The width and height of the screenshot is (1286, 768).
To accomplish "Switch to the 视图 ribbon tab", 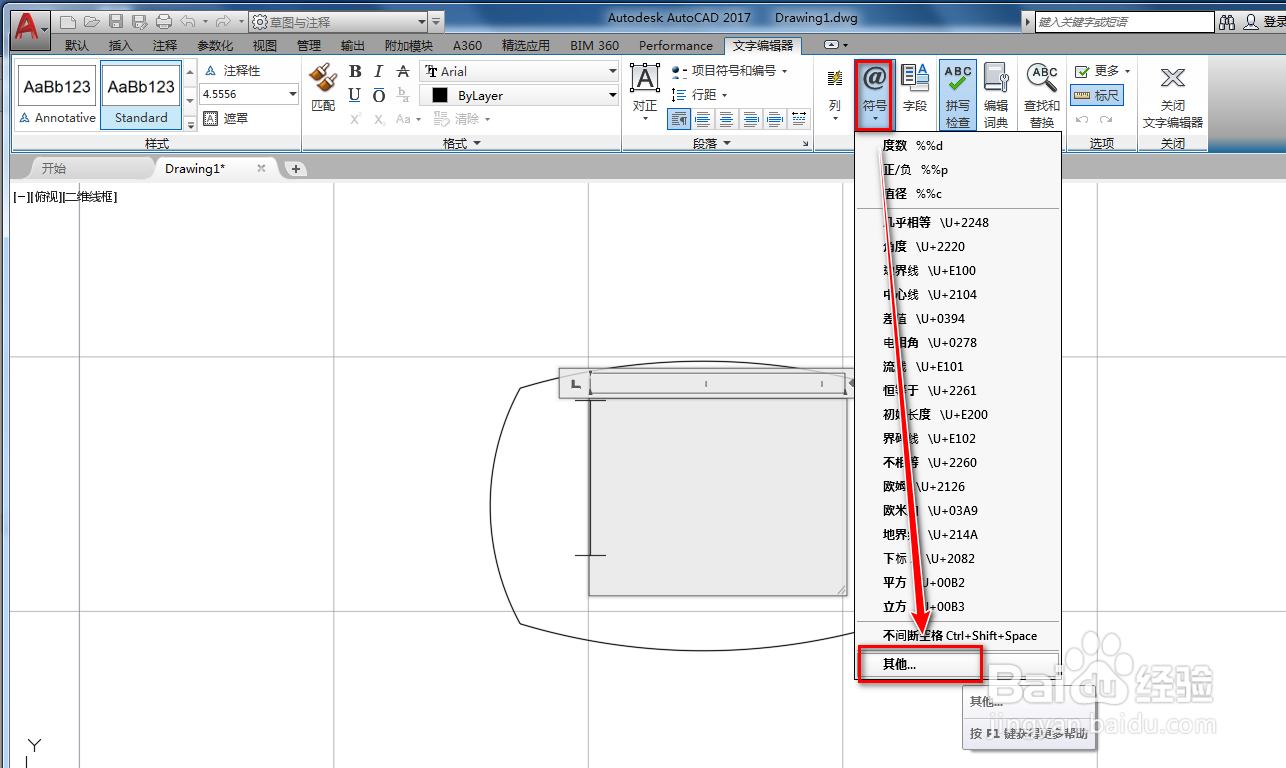I will tap(265, 45).
